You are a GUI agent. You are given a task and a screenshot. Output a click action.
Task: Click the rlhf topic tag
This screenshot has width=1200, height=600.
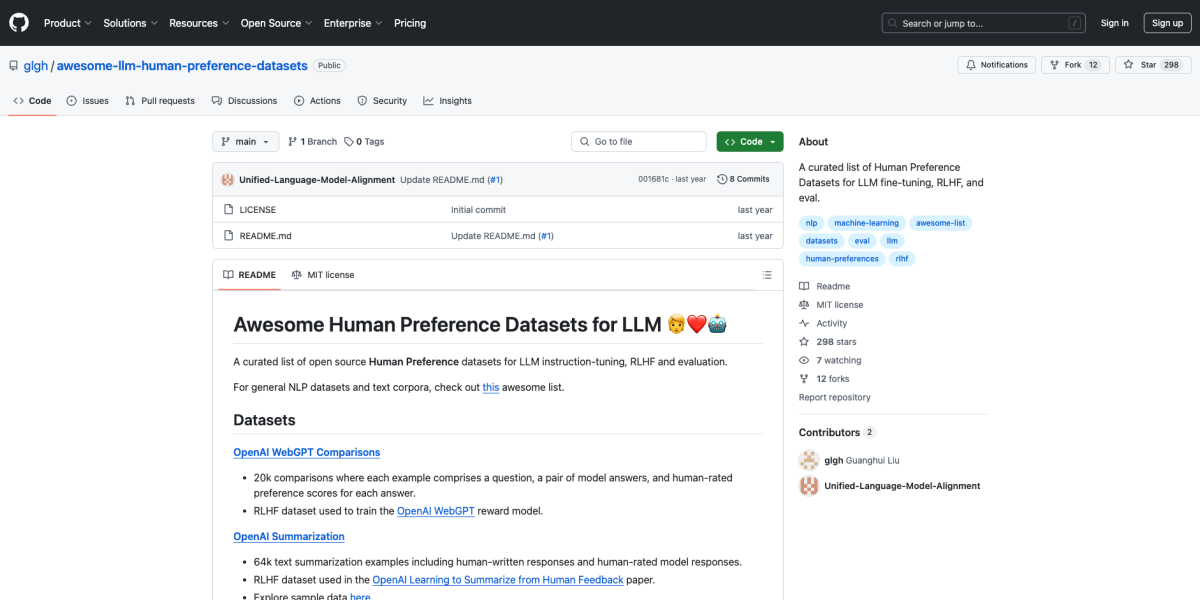(x=901, y=258)
